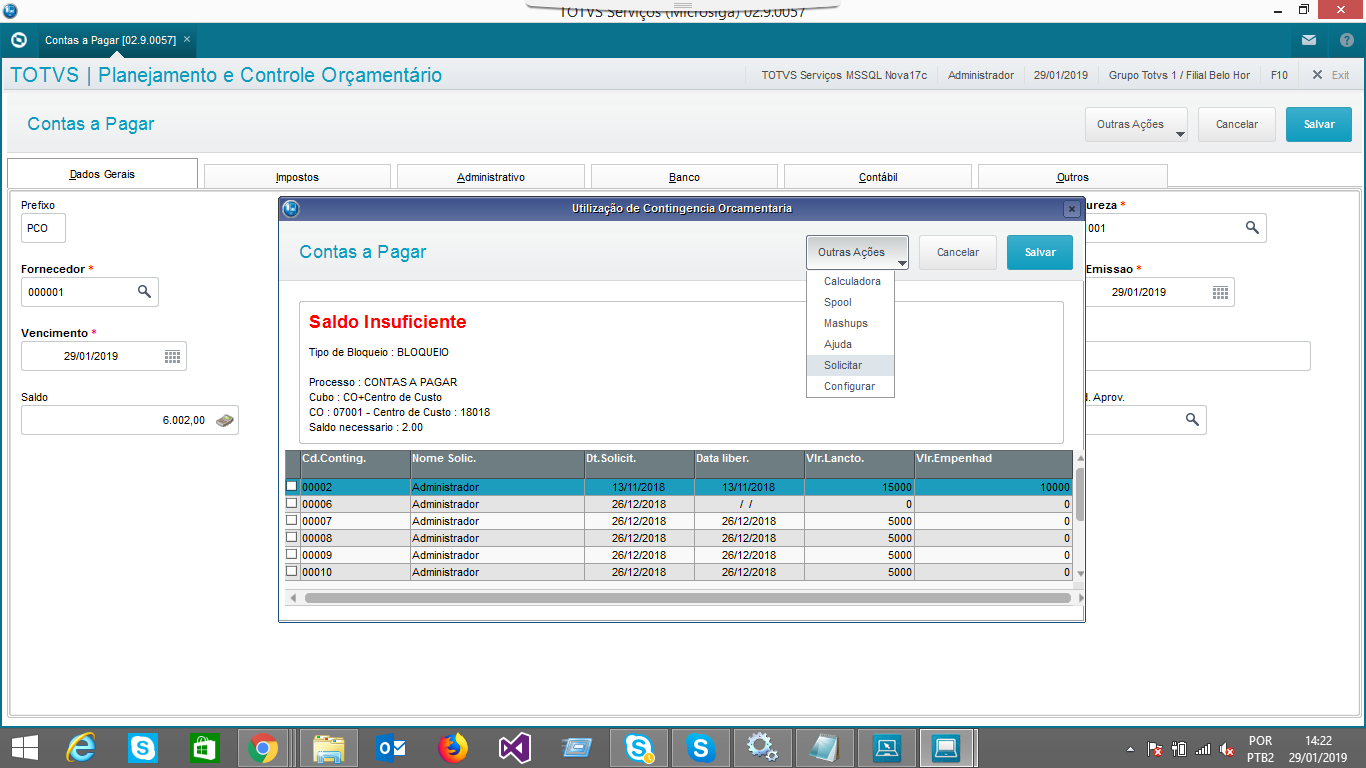Open Windows Start menu

pos(25,748)
